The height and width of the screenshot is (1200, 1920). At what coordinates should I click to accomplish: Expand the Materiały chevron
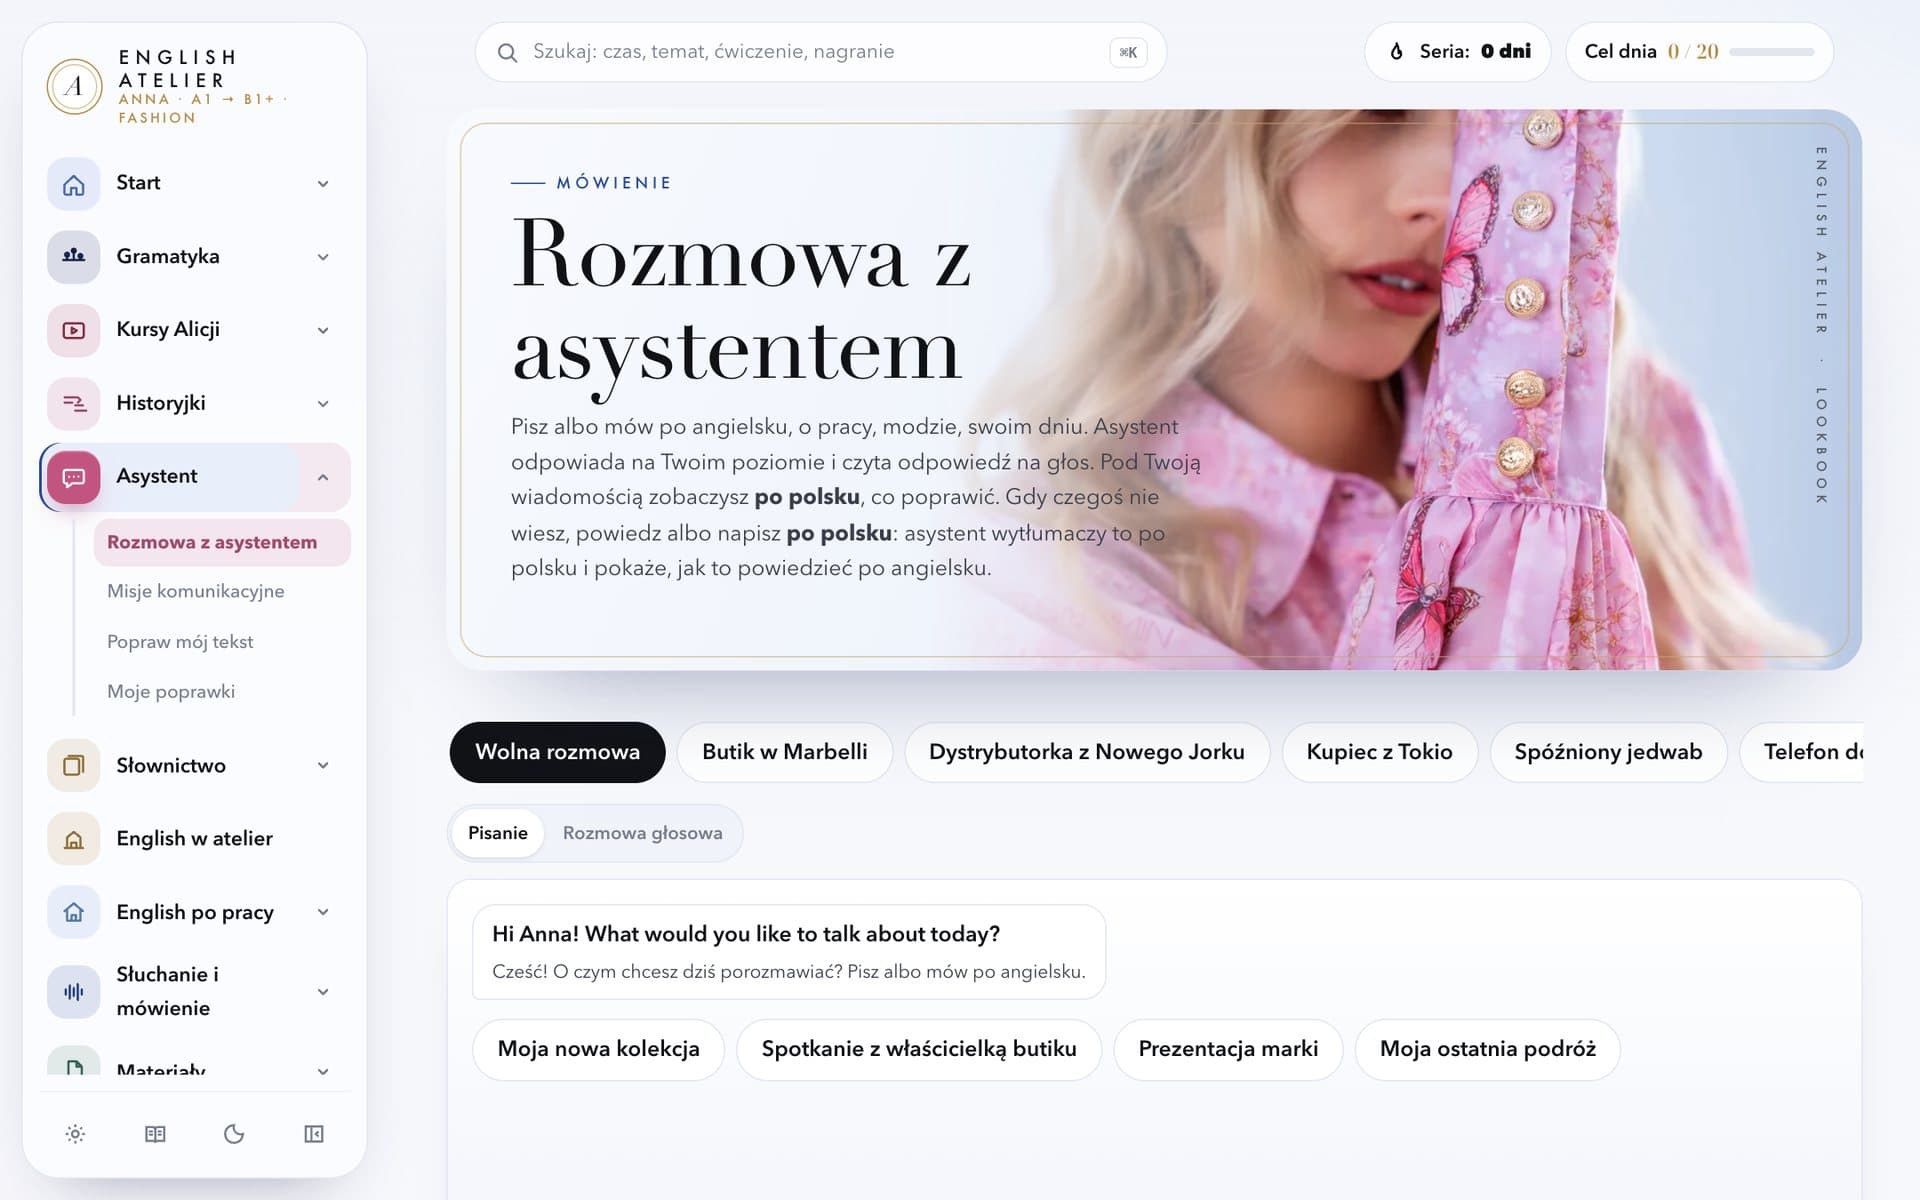tap(323, 1071)
